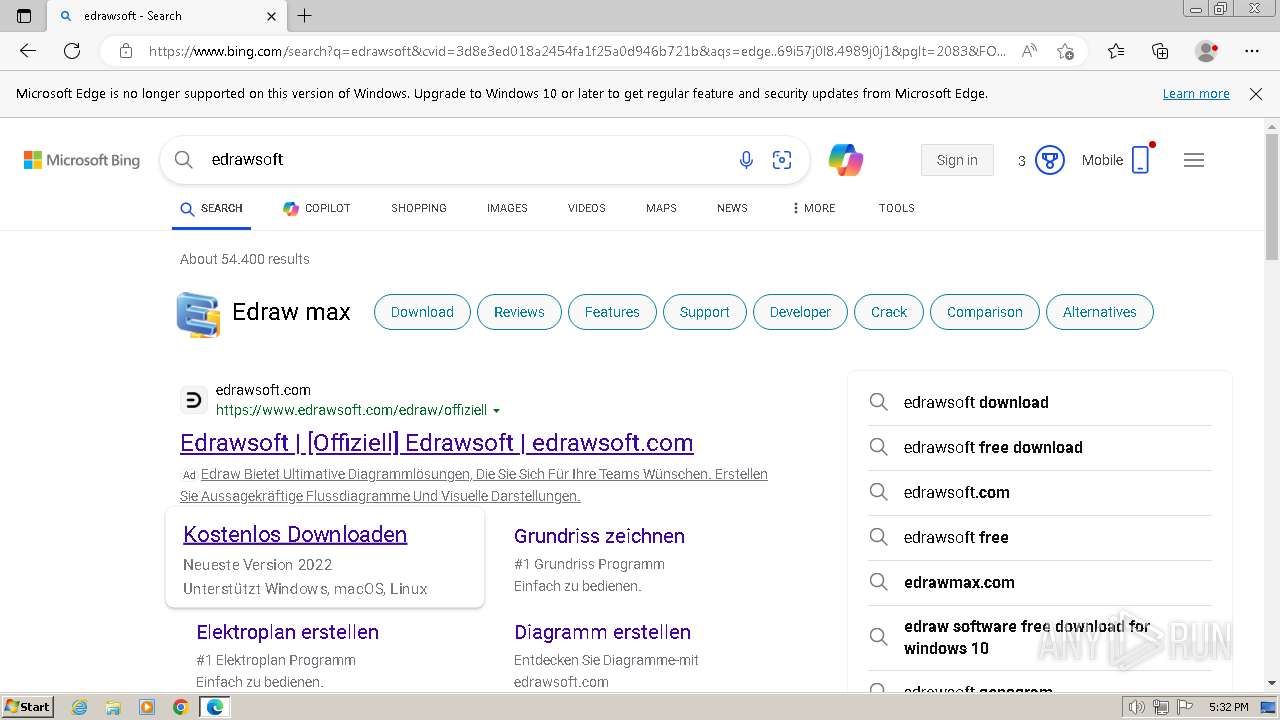This screenshot has height=720, width=1280.
Task: Select the Support pill button
Action: coord(704,312)
